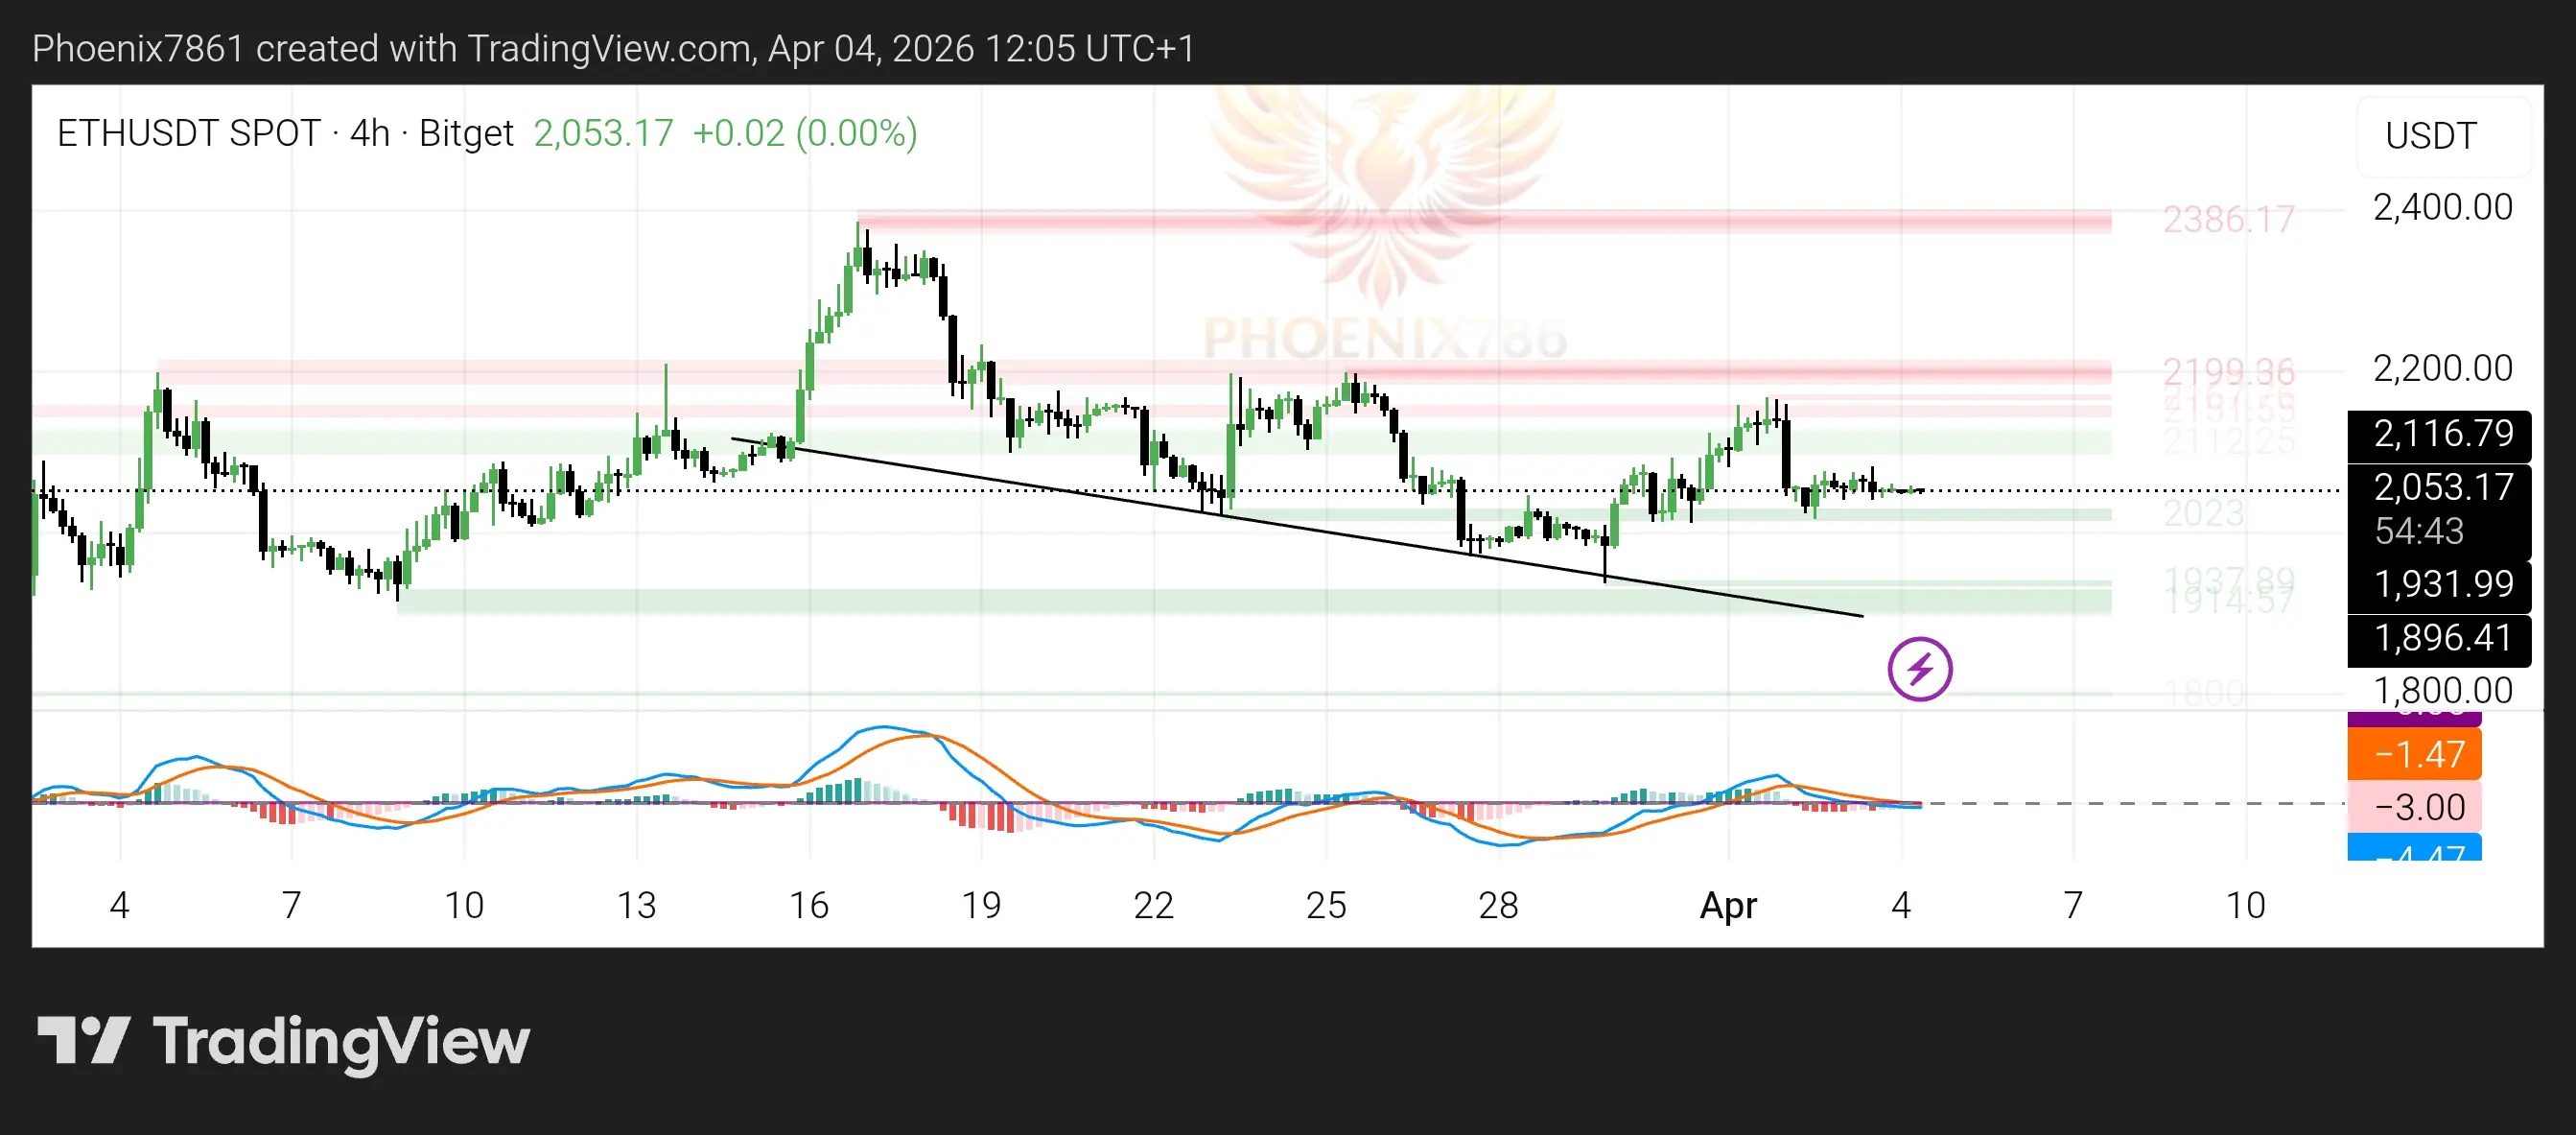
Task: Click the 16 date on time axis
Action: [809, 905]
